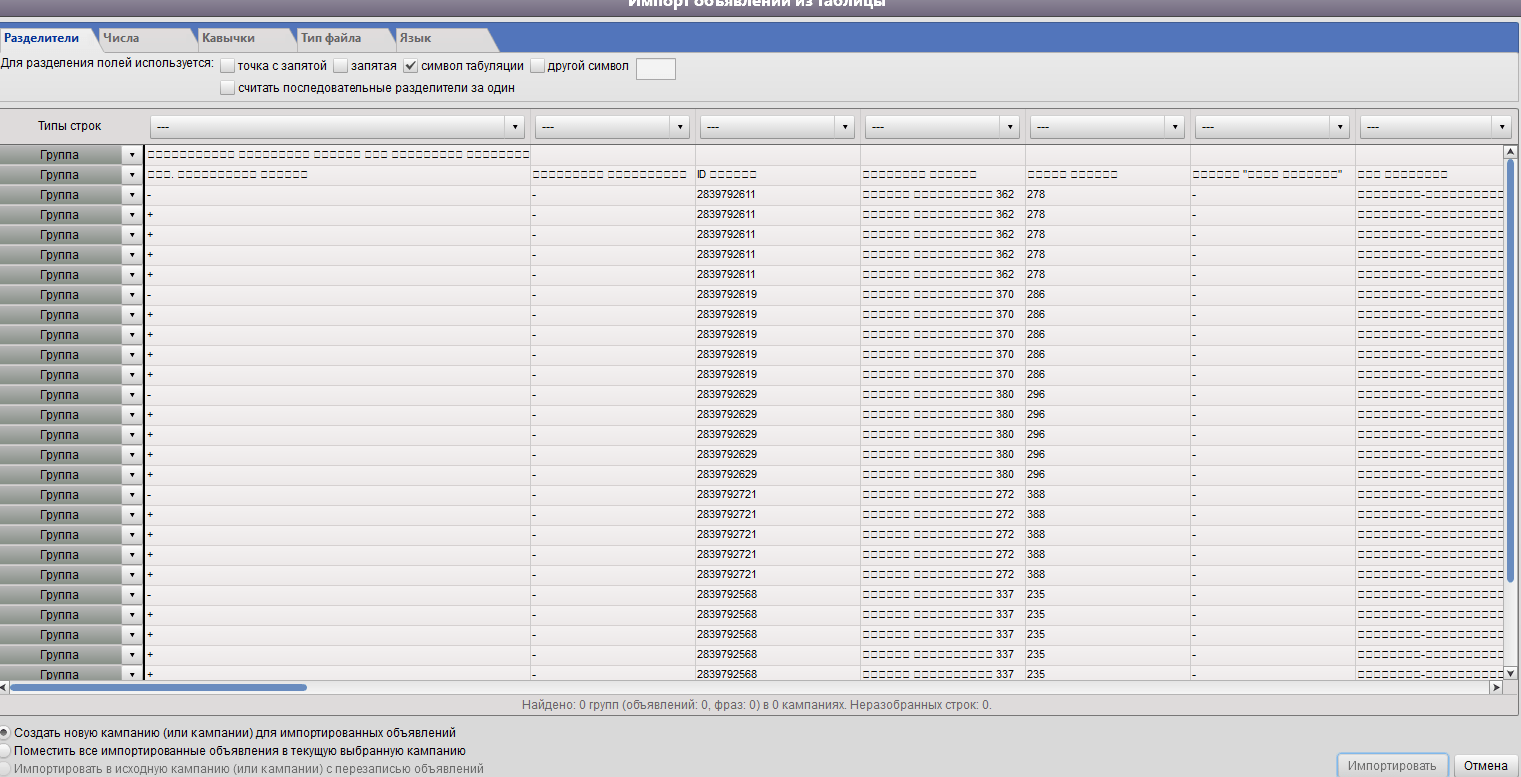Open the Язык tab
This screenshot has width=1521, height=777.
coord(415,38)
